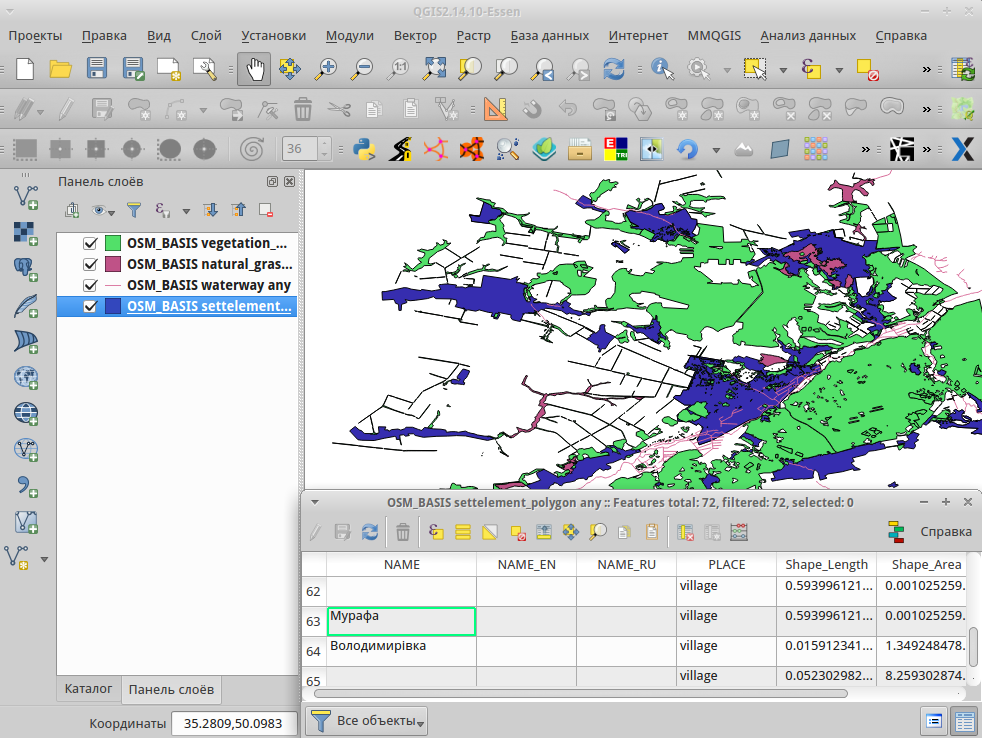This screenshot has height=738, width=982.
Task: Switch to the Каталог tab
Action: 88,689
